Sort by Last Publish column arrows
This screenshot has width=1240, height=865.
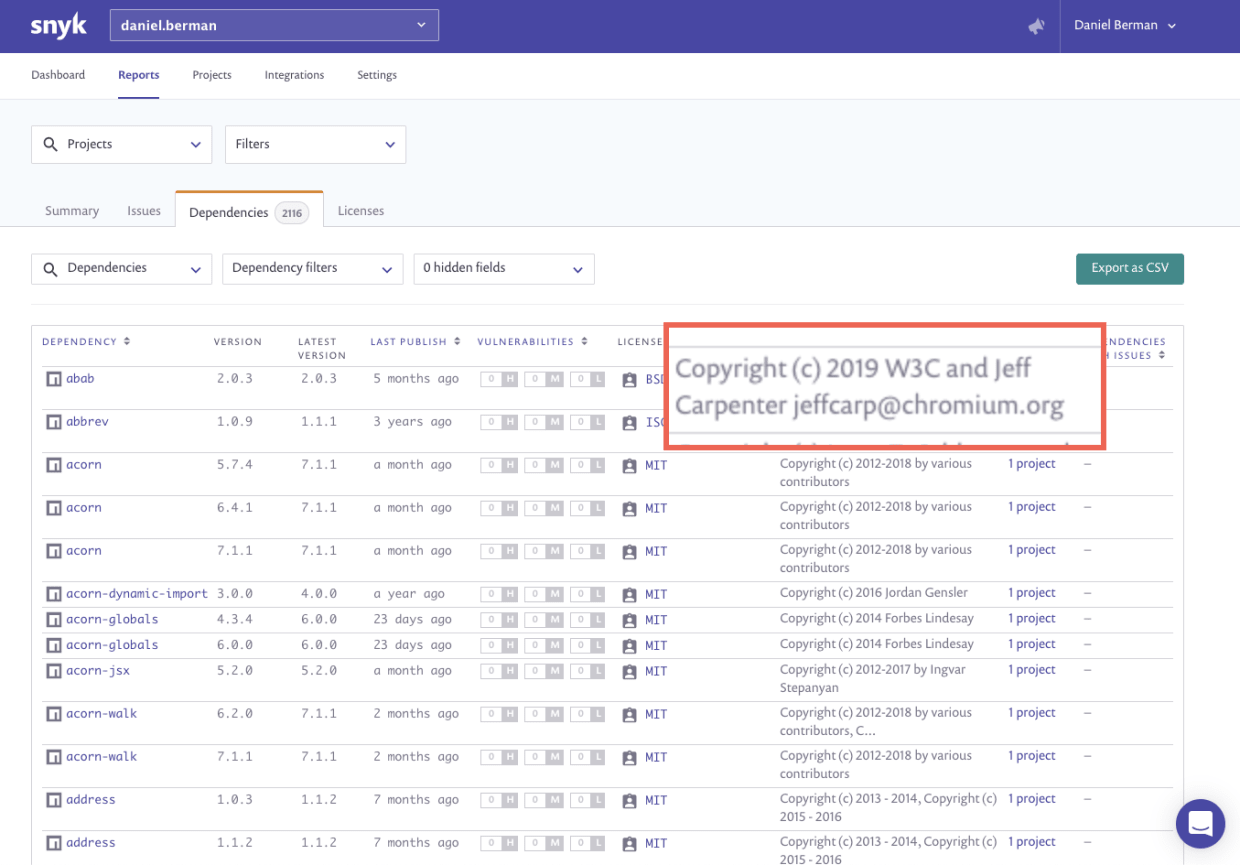coord(457,342)
